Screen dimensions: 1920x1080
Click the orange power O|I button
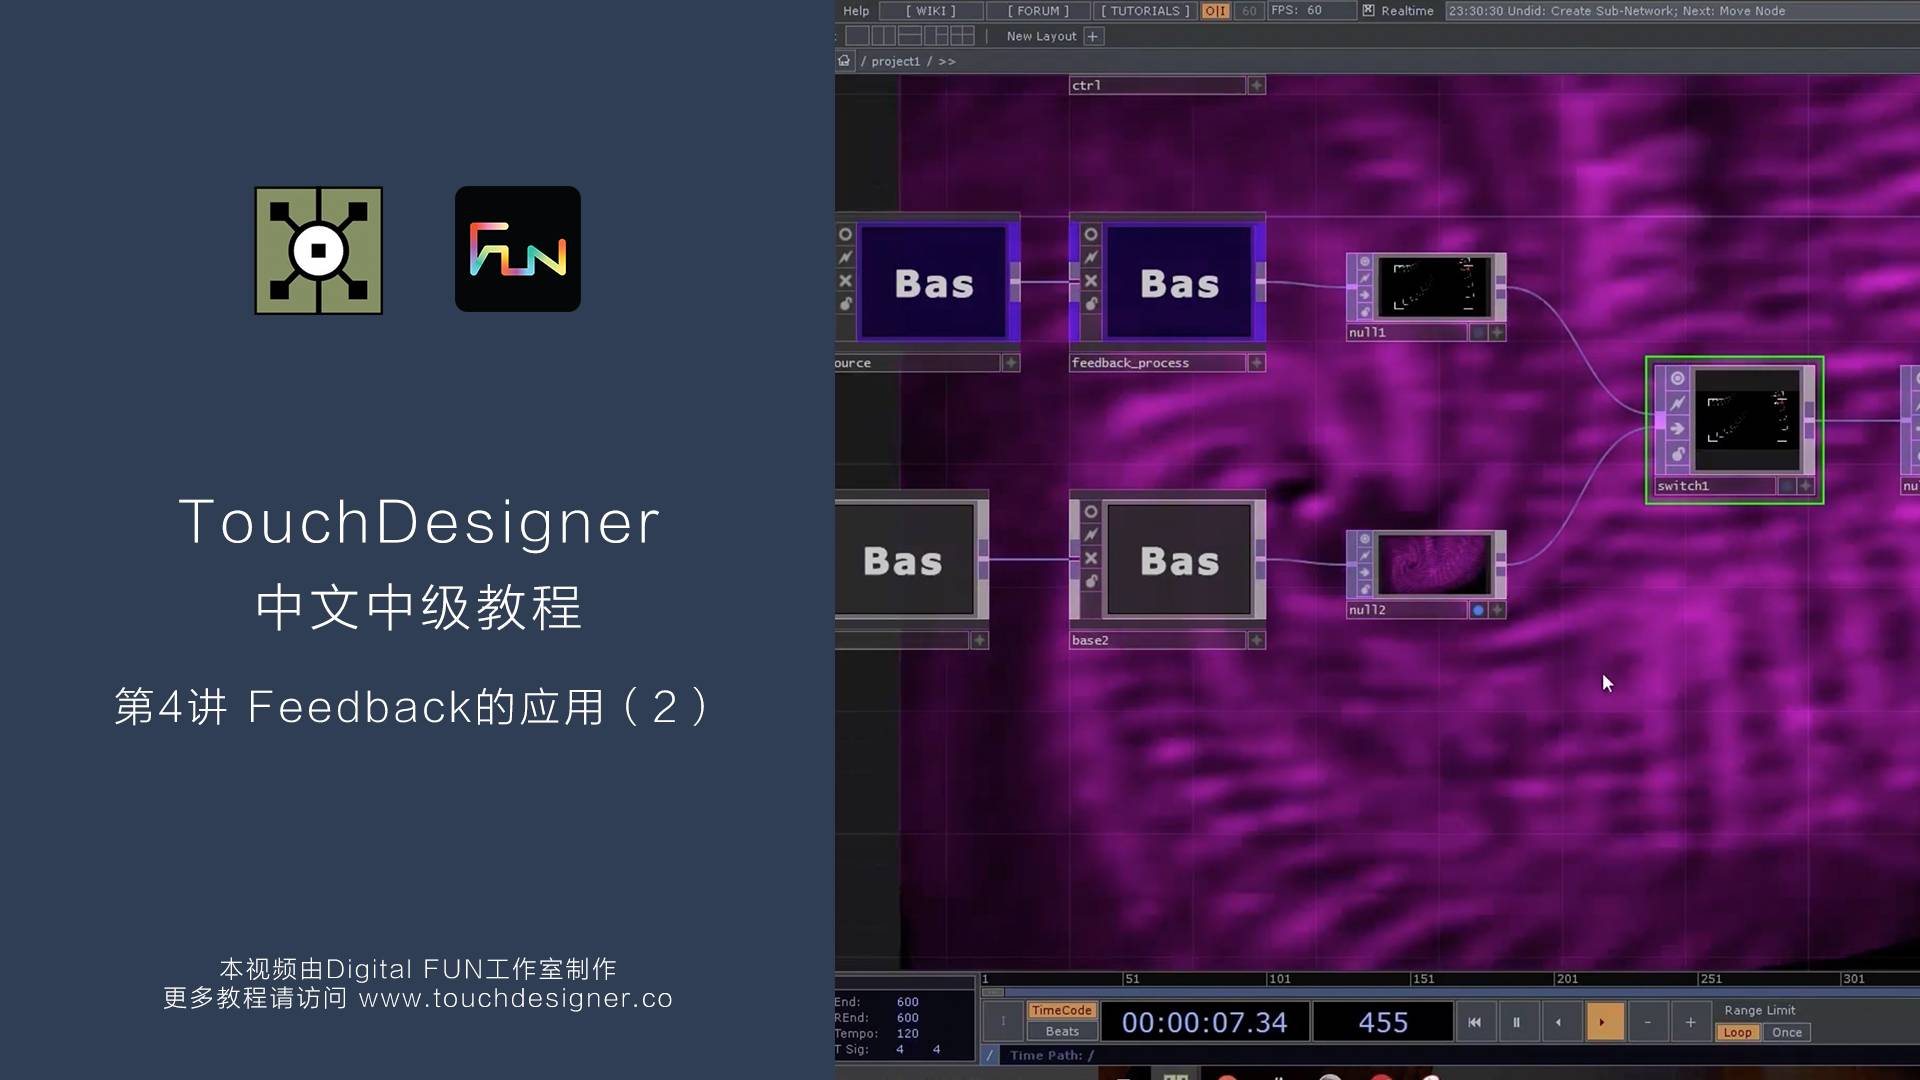1215,11
